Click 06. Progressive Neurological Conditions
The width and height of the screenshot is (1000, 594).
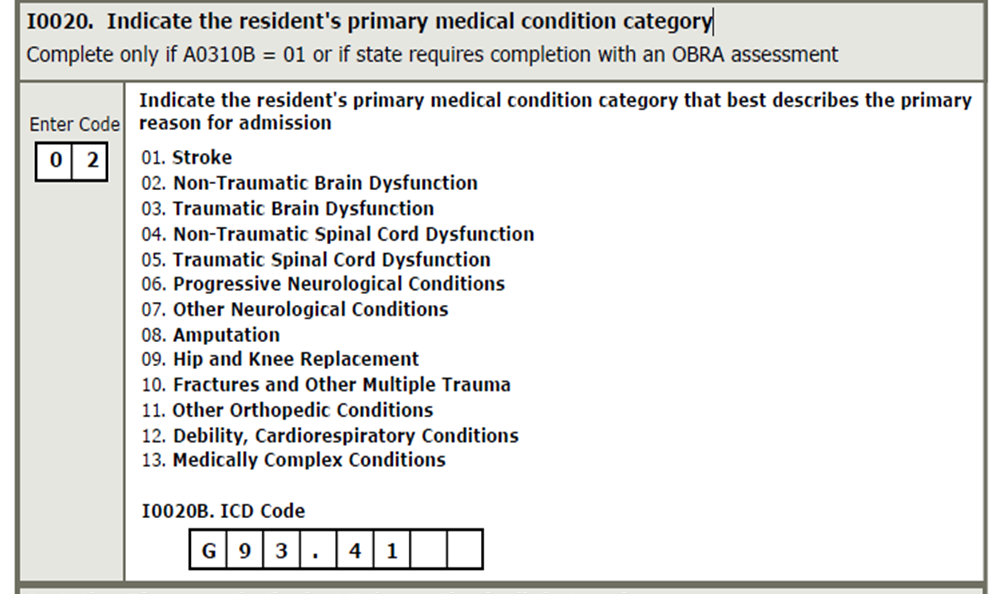click(323, 284)
